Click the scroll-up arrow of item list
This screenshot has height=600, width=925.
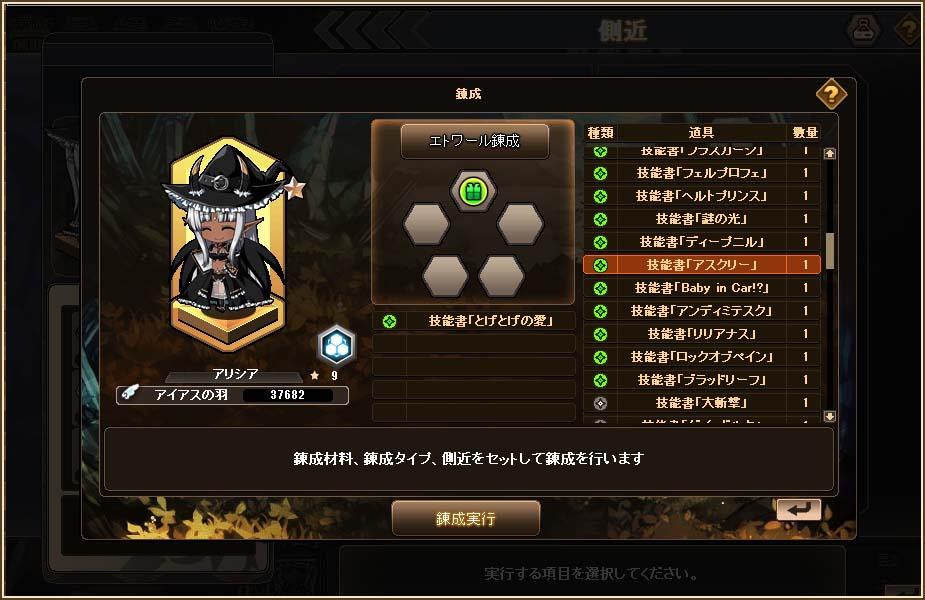point(829,153)
